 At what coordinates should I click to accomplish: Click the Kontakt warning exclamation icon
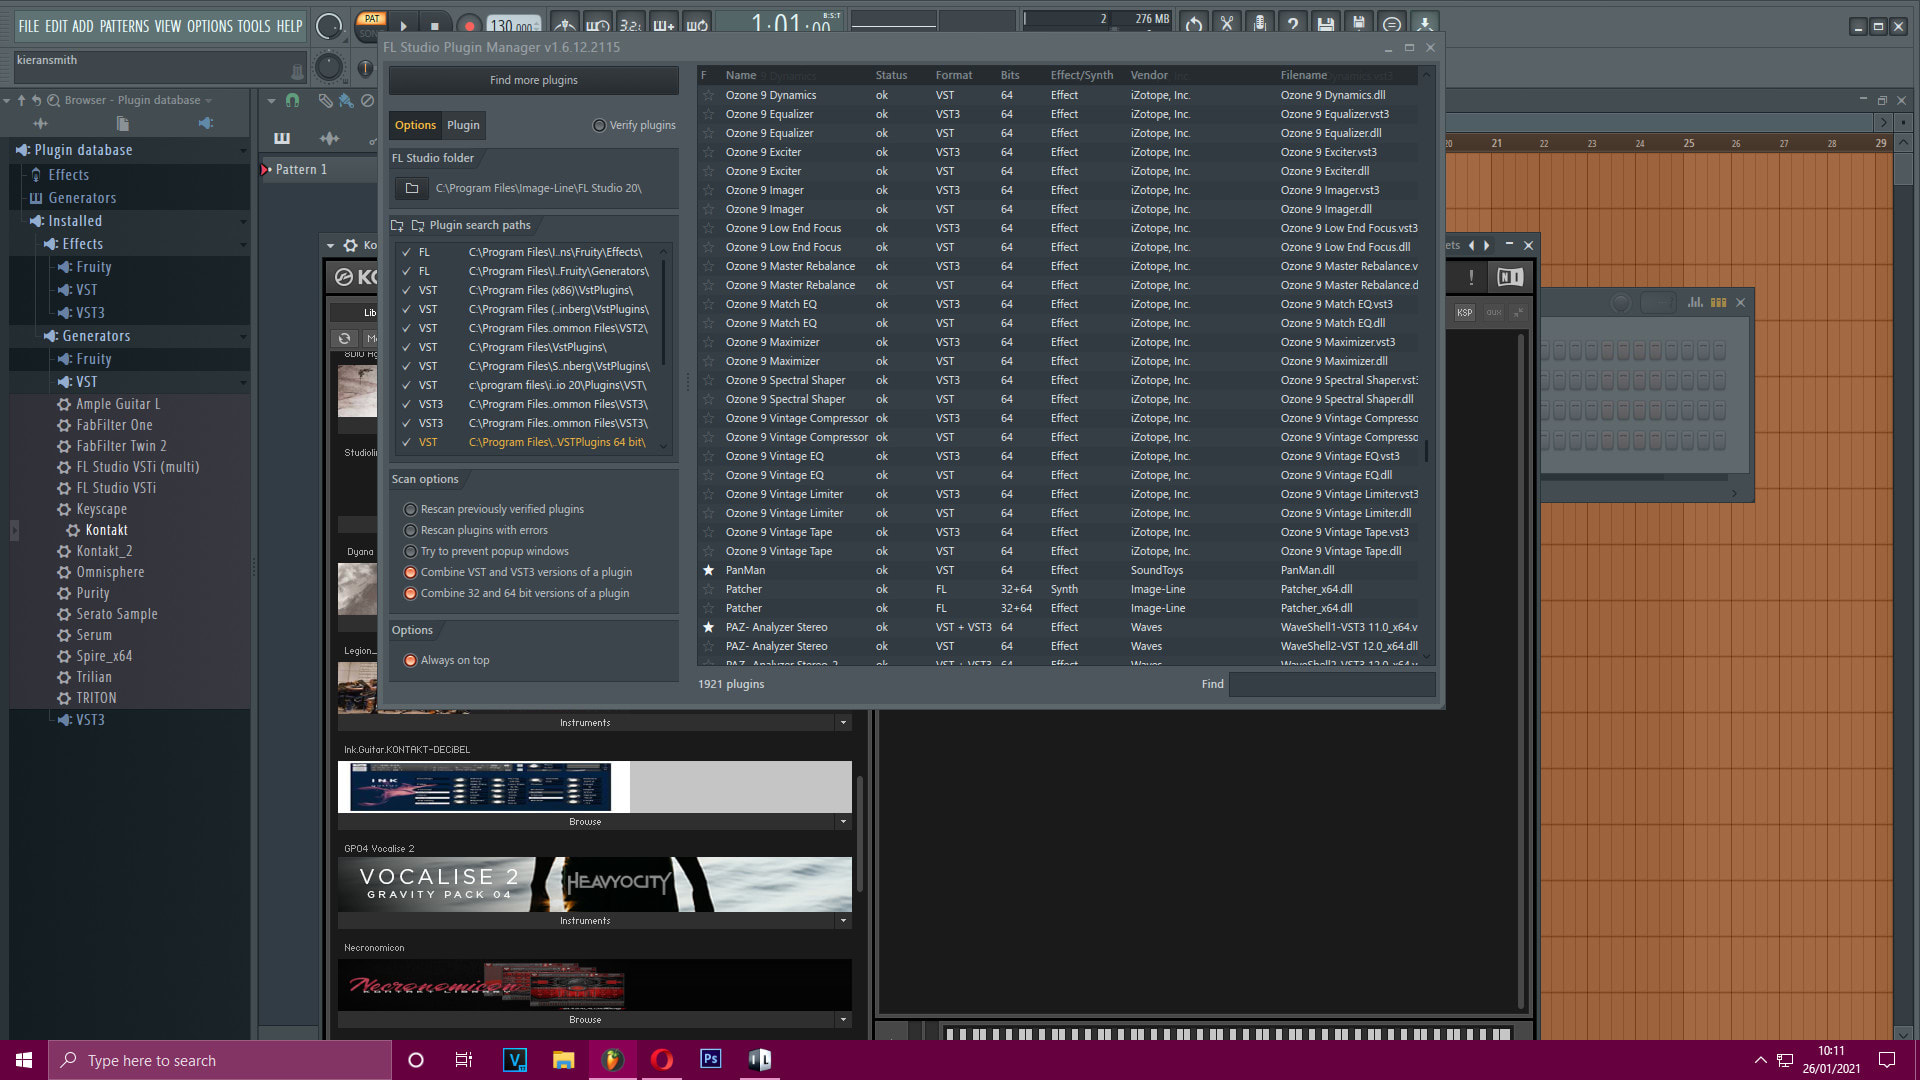(1471, 277)
